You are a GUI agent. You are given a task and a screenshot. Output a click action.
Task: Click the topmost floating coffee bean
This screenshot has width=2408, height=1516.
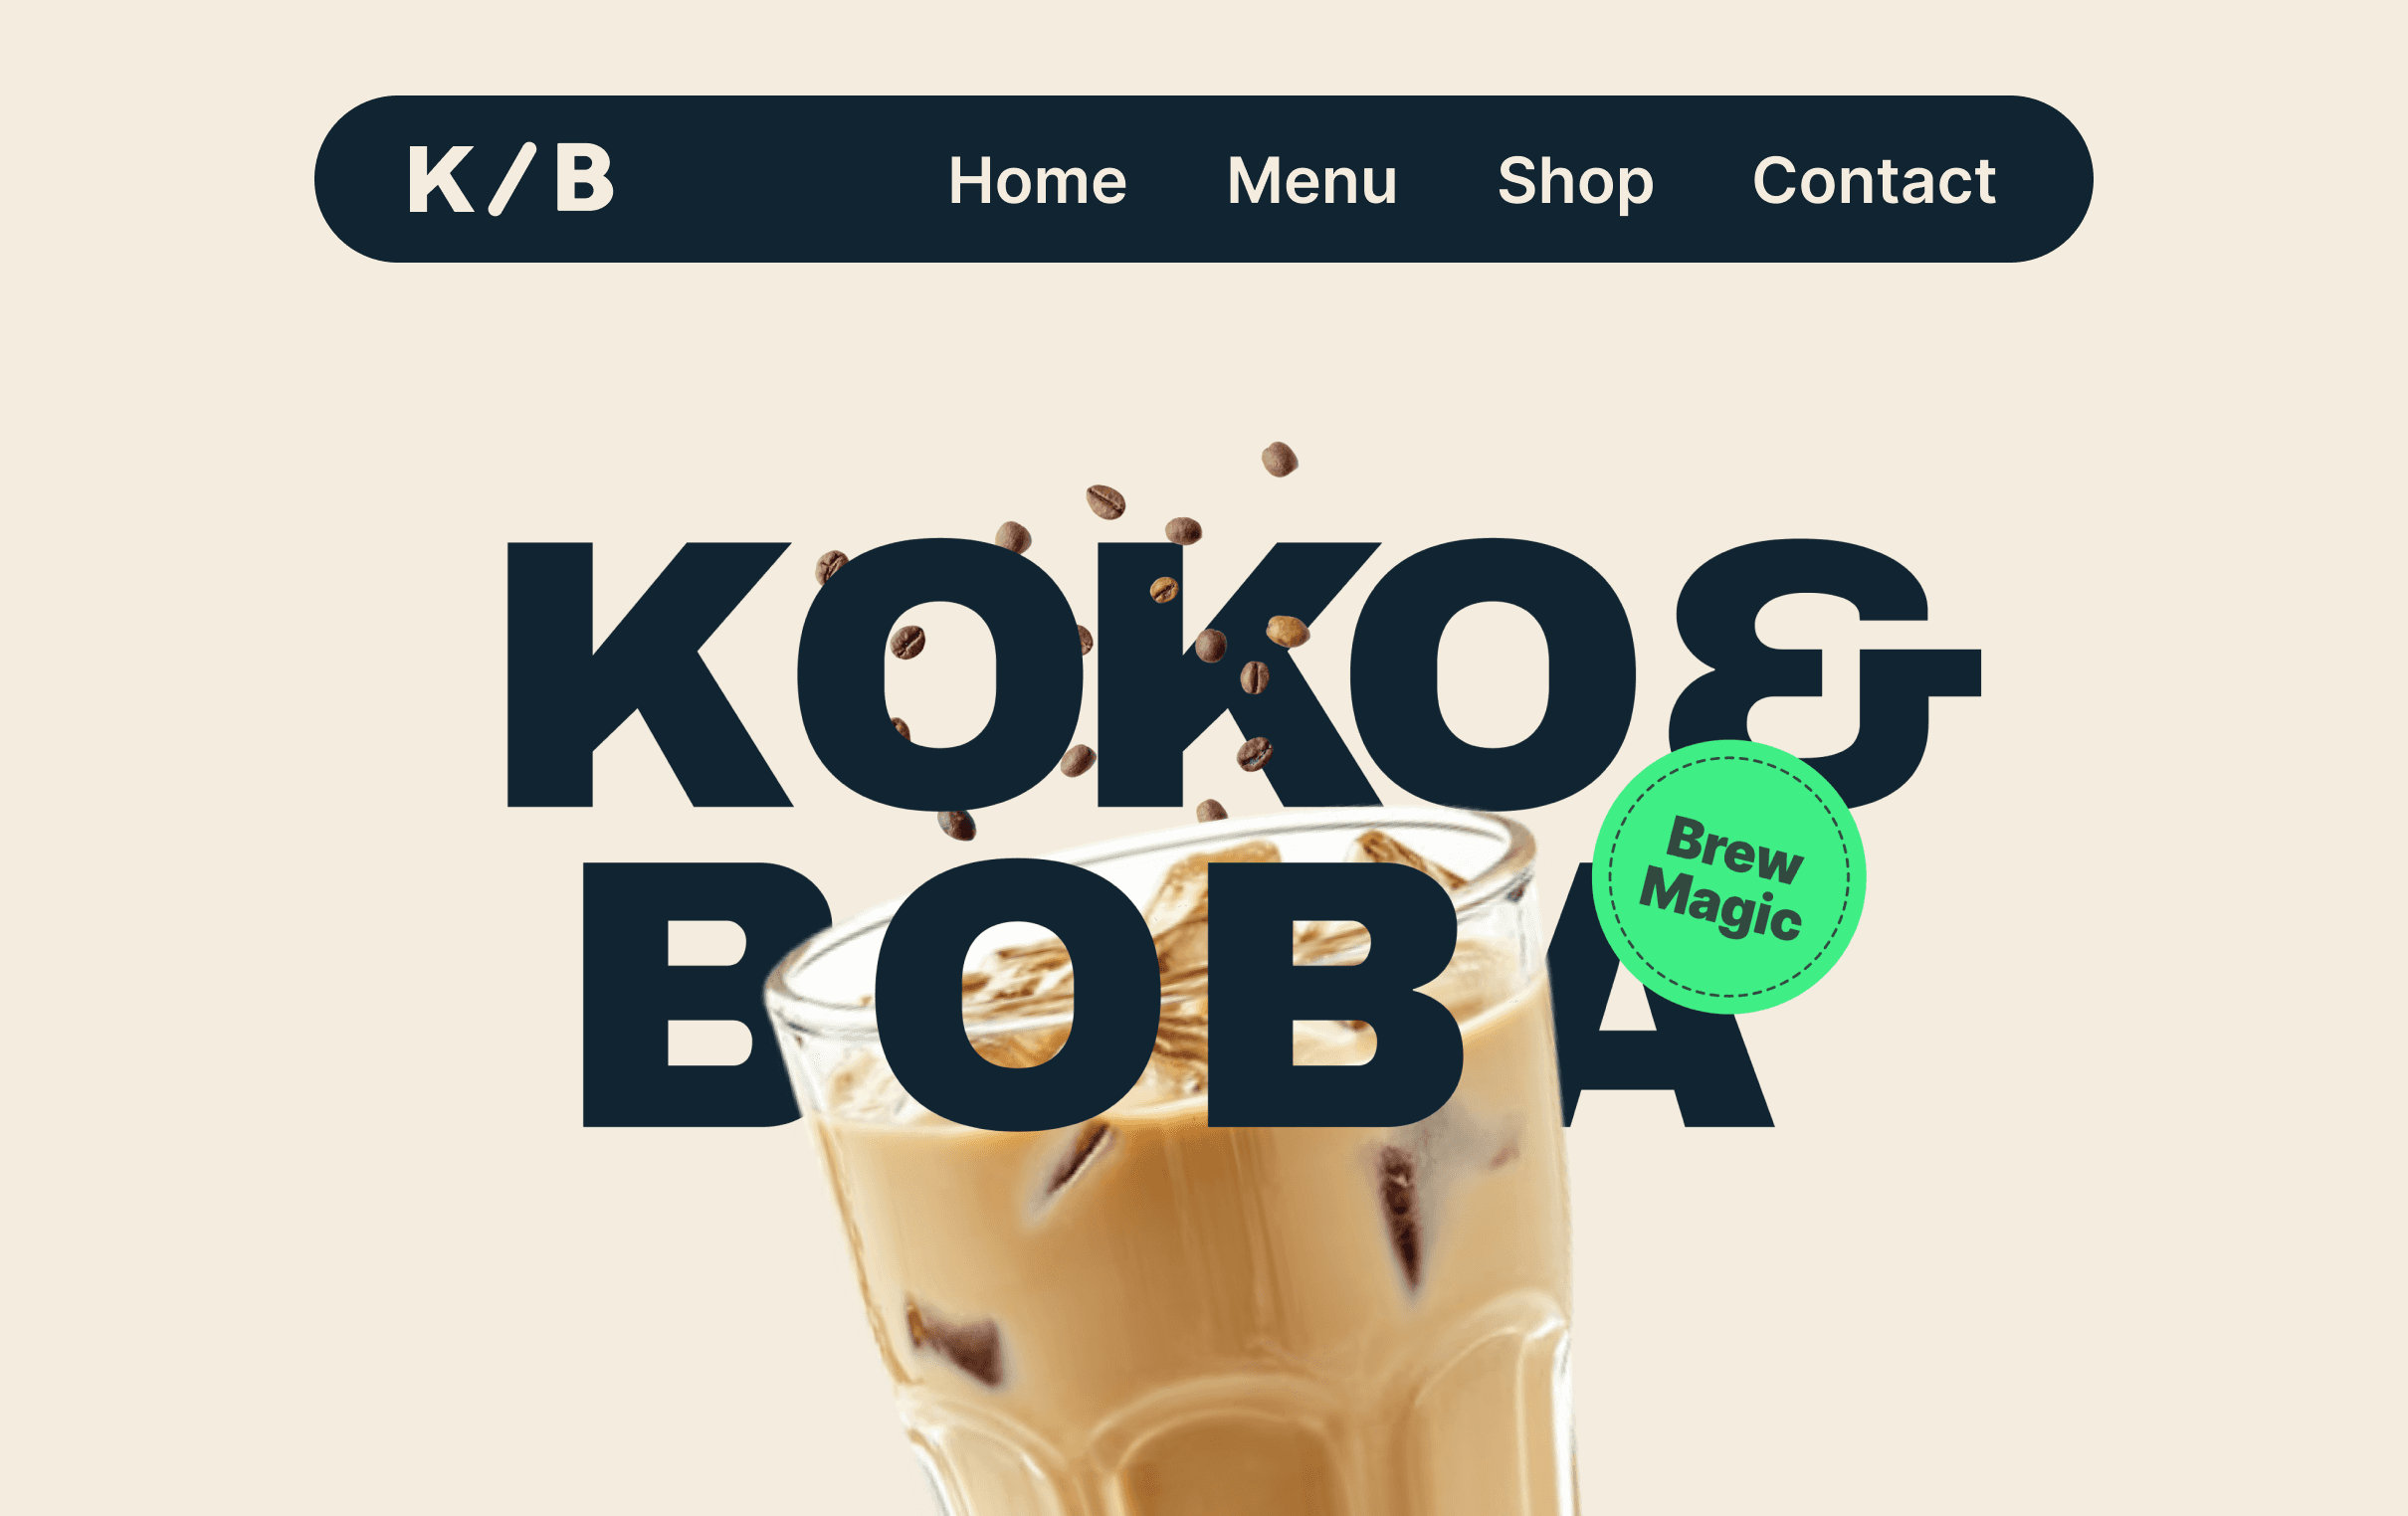[1279, 459]
